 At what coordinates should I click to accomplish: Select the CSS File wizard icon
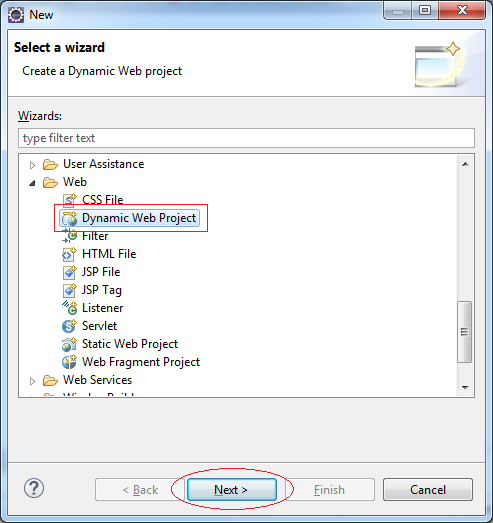tap(69, 200)
